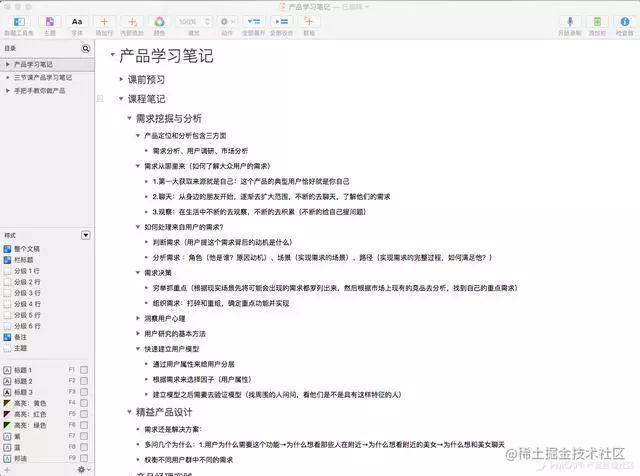Collapse the 产品学习笔记 main heading
Screen dimensions: 640x476
coord(112,54)
